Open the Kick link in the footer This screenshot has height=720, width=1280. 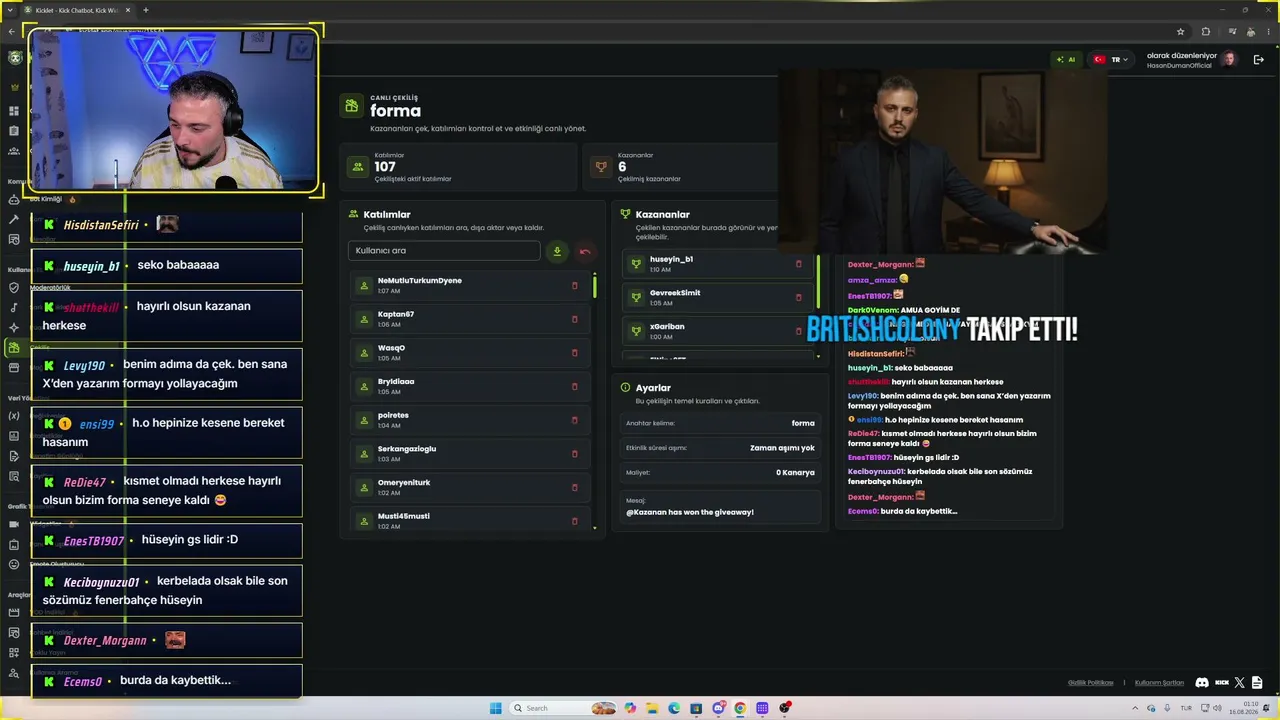click(x=1222, y=682)
